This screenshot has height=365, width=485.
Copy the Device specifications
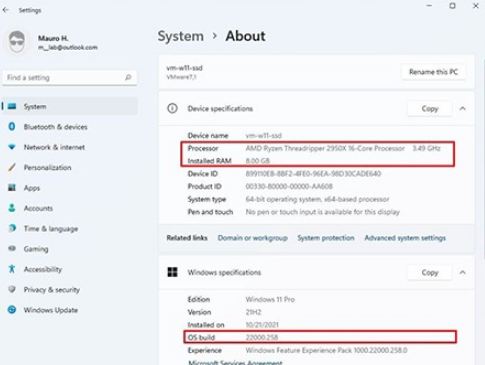point(430,108)
